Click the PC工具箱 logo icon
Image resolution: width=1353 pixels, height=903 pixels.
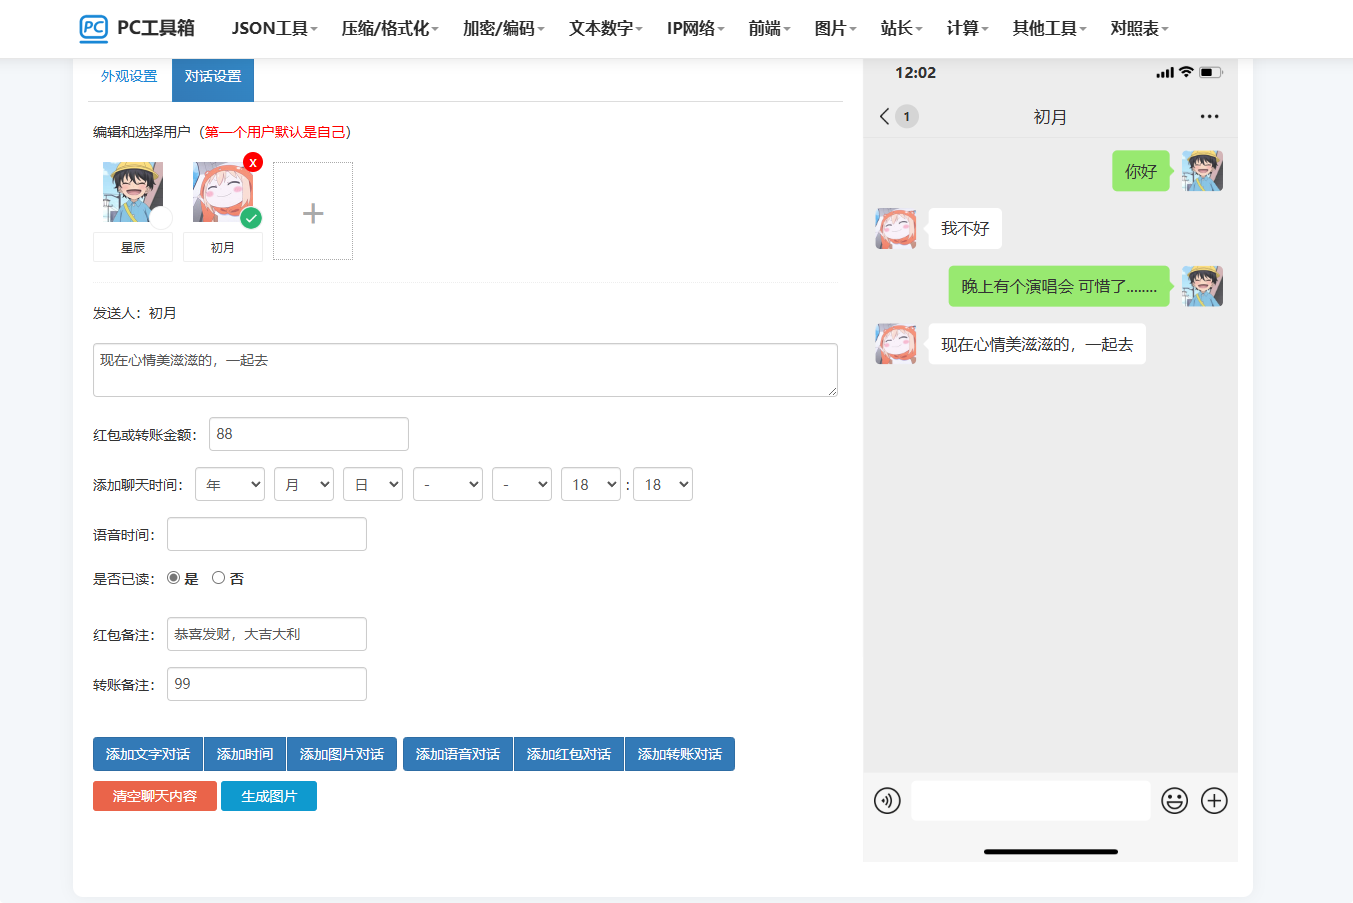(x=93, y=28)
